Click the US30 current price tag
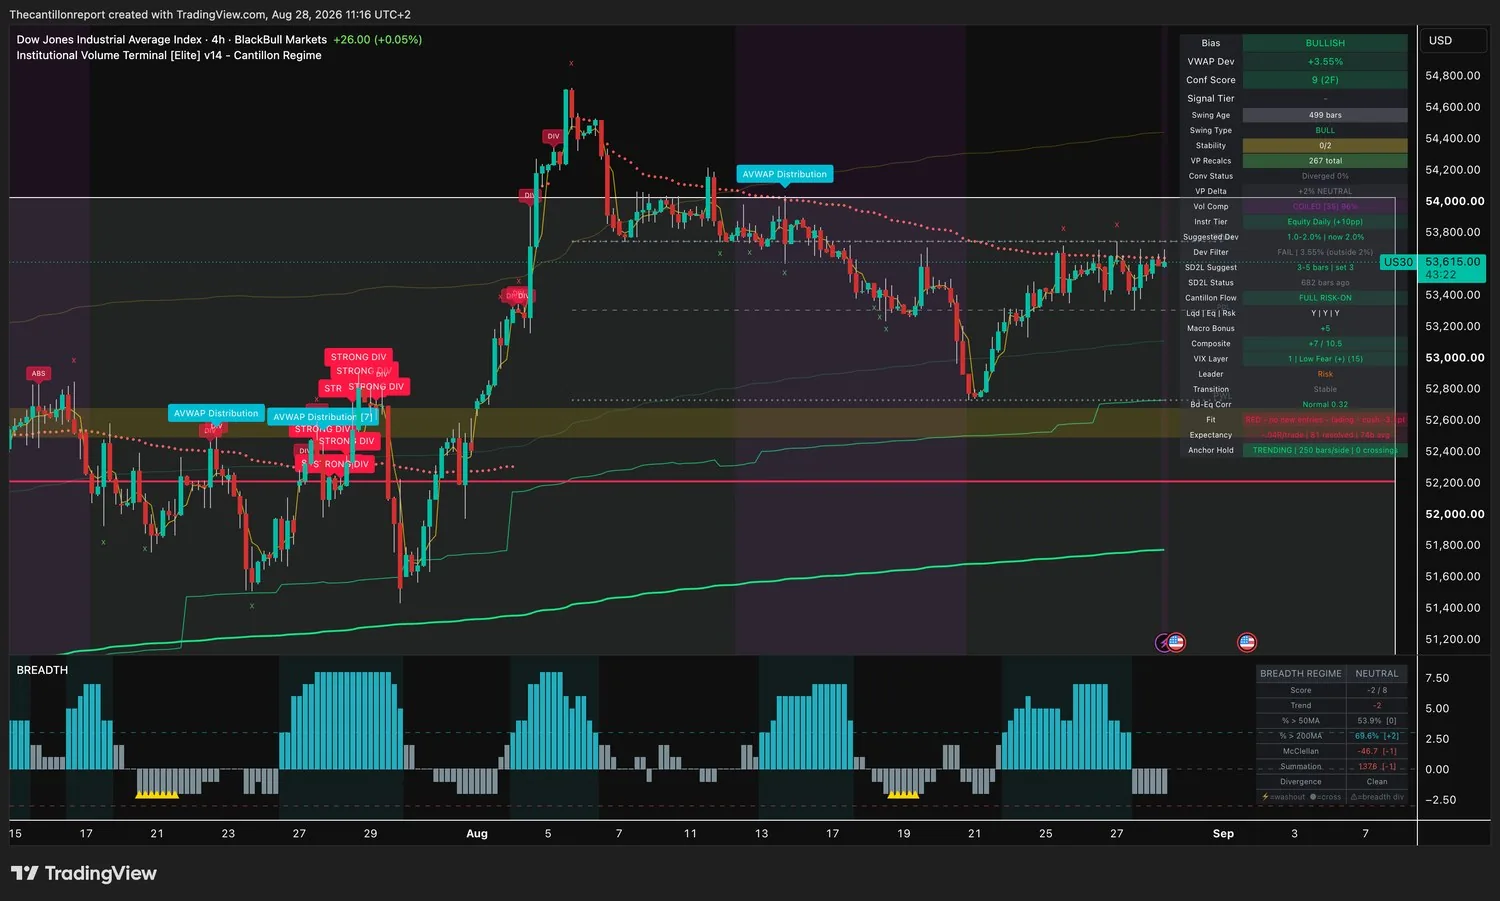The image size is (1500, 901). coord(1398,262)
